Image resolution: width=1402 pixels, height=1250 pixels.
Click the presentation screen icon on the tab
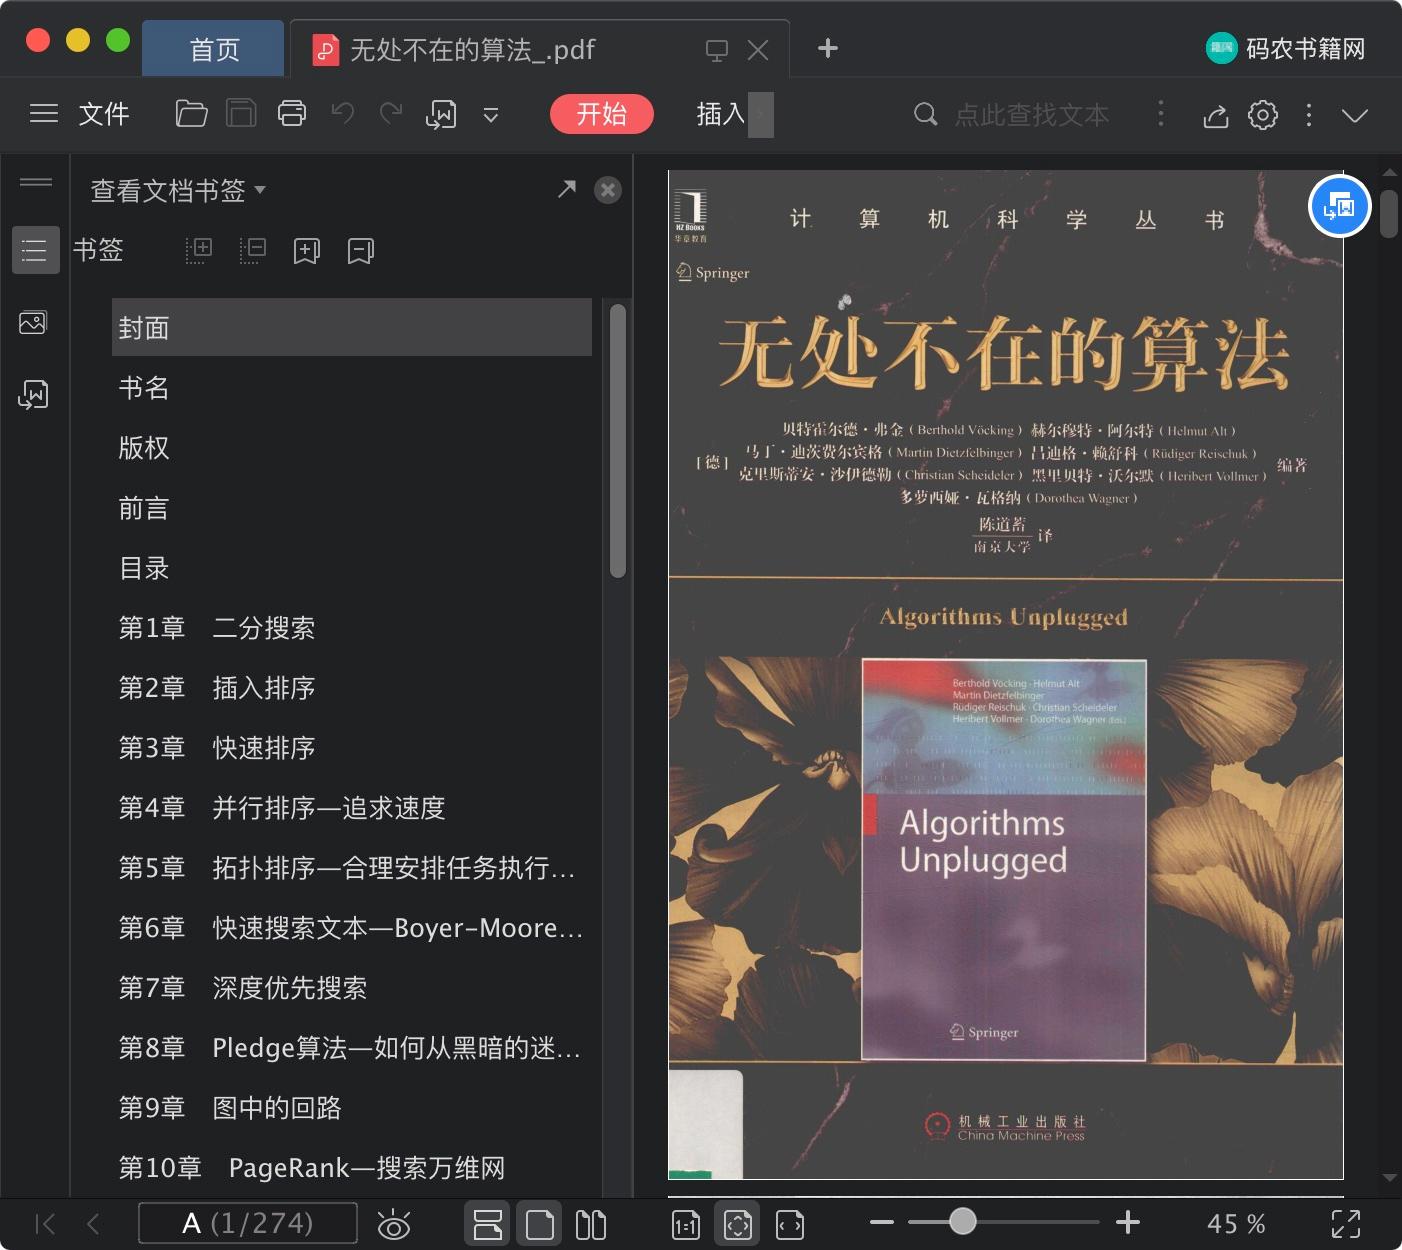(x=716, y=49)
